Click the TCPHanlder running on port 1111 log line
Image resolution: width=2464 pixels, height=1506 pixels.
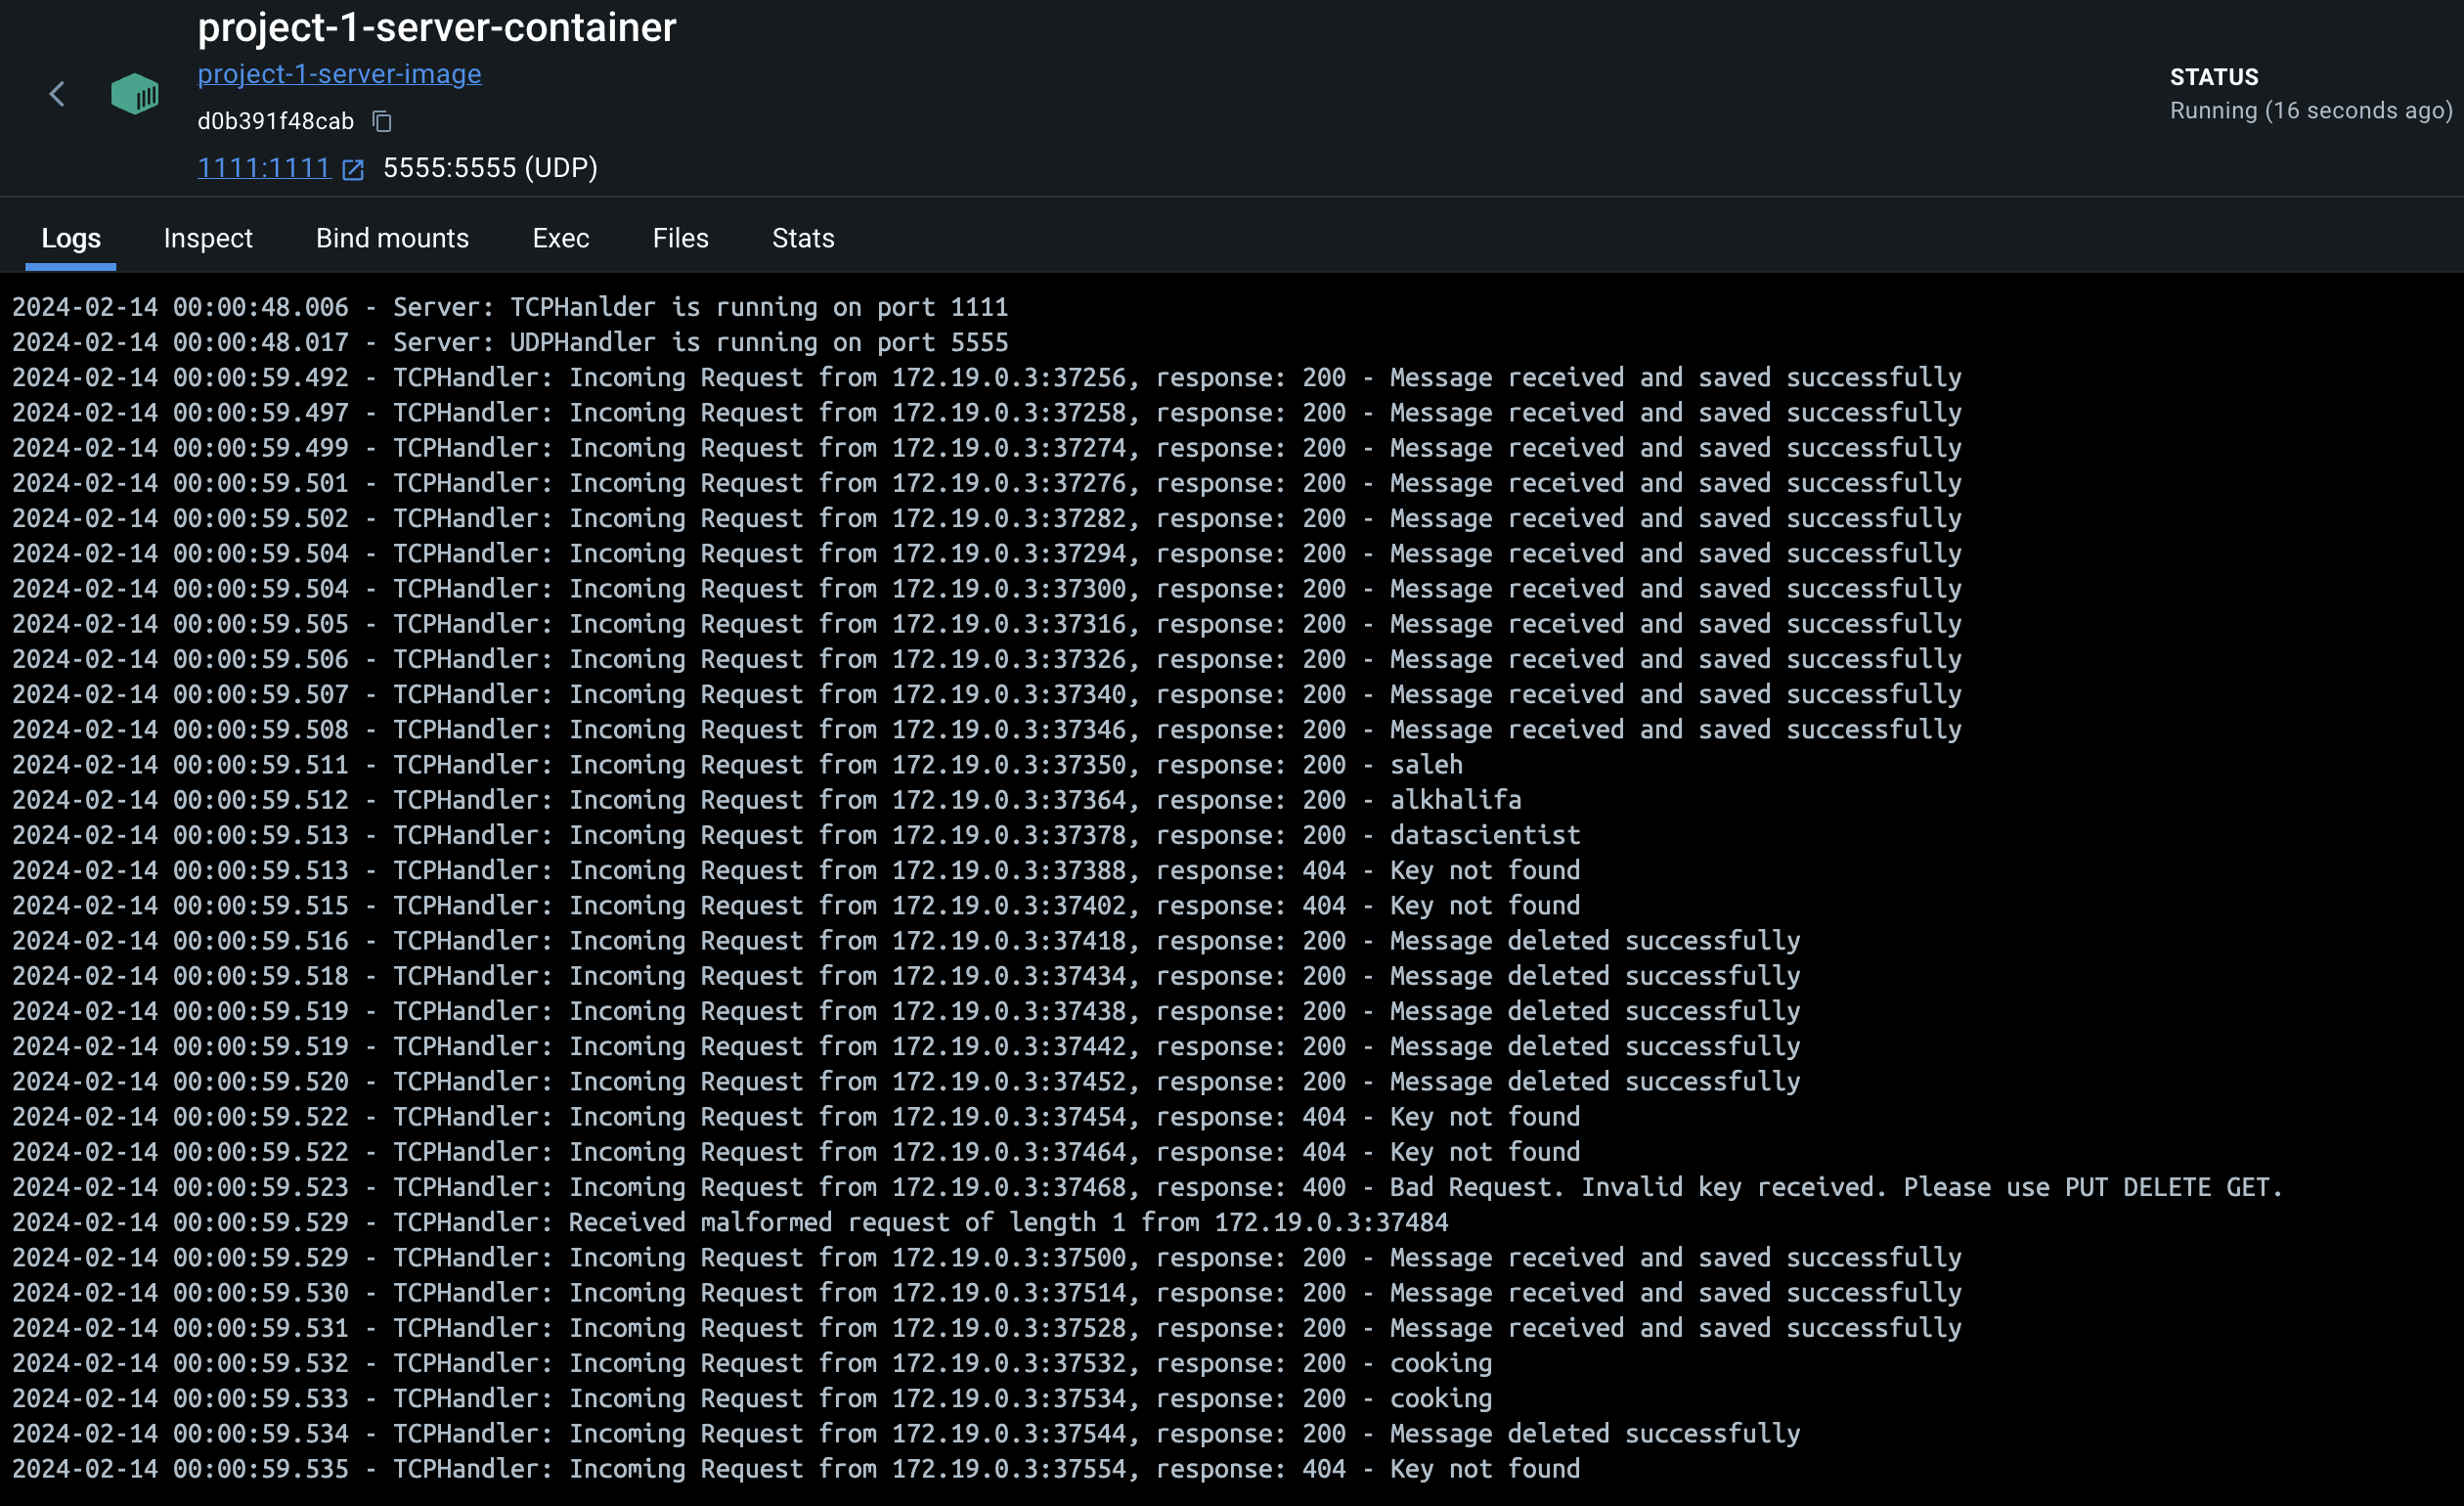(x=510, y=307)
